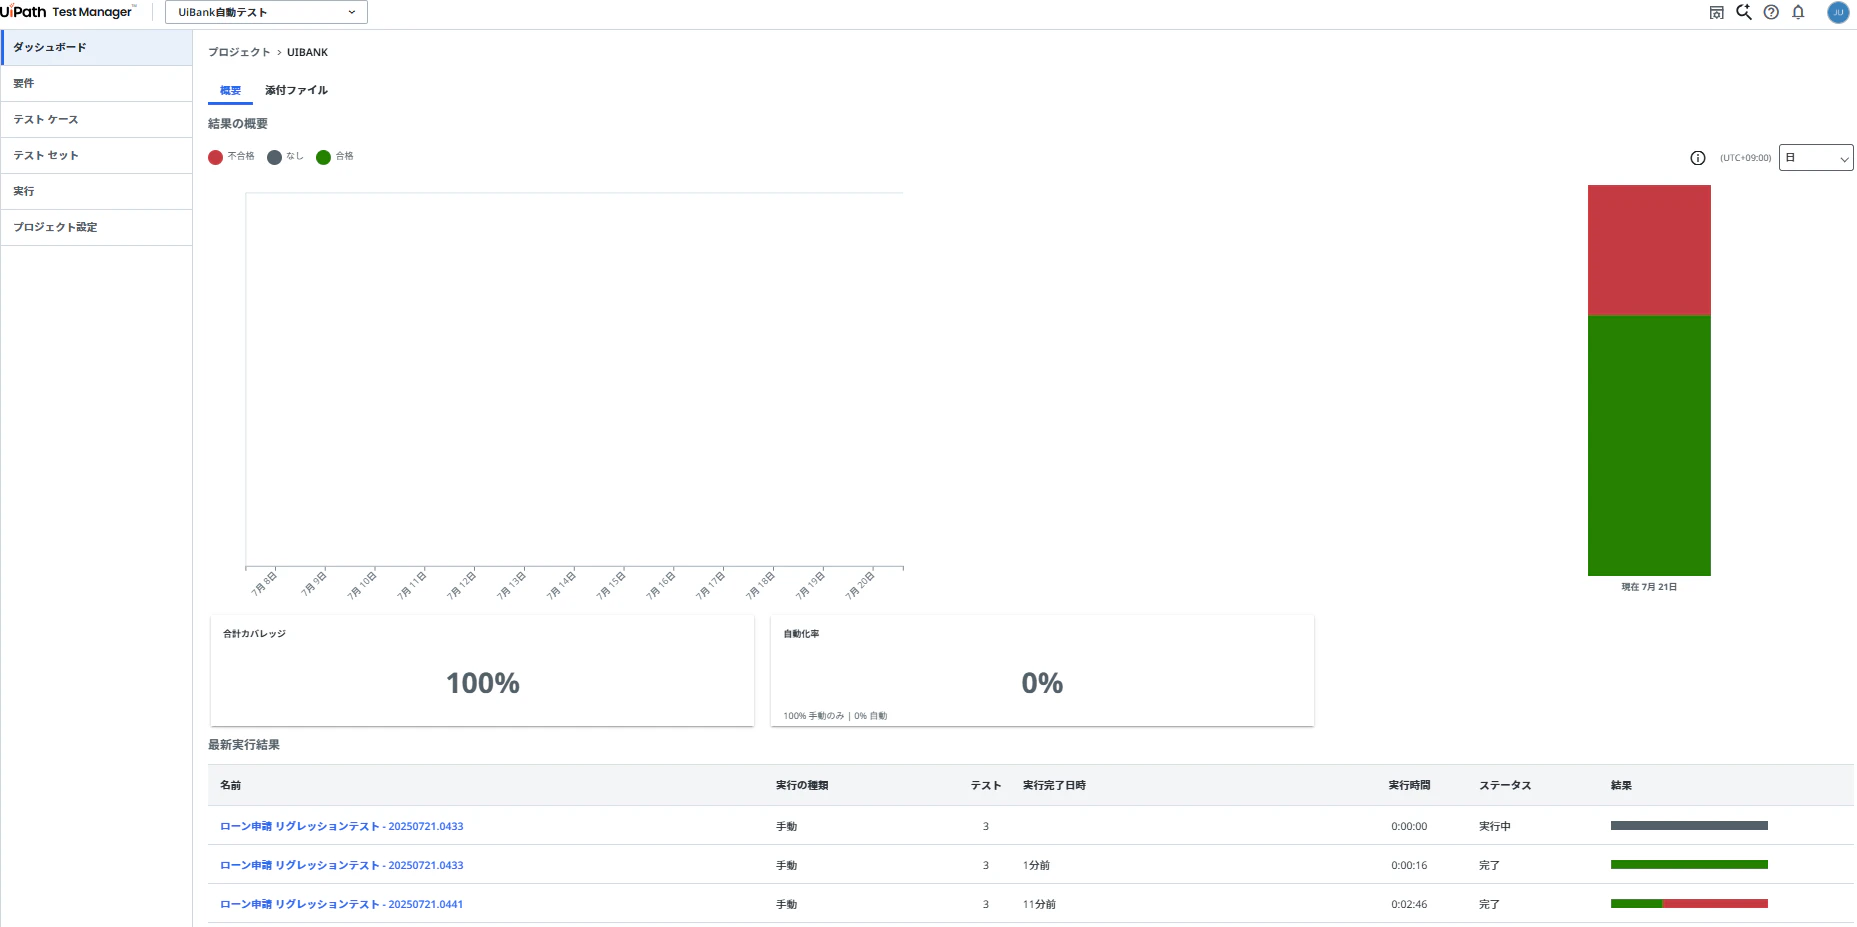This screenshot has width=1857, height=927.
Task: Go to テスト セット in sidebar
Action: (x=96, y=156)
